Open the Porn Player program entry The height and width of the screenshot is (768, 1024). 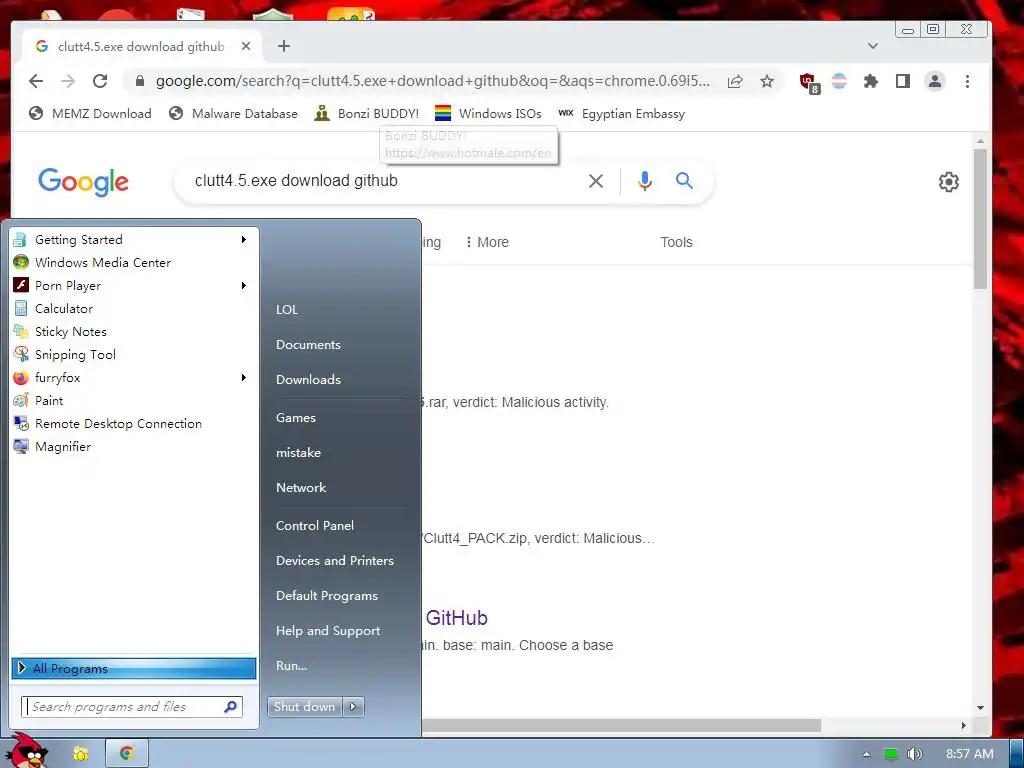[133, 285]
